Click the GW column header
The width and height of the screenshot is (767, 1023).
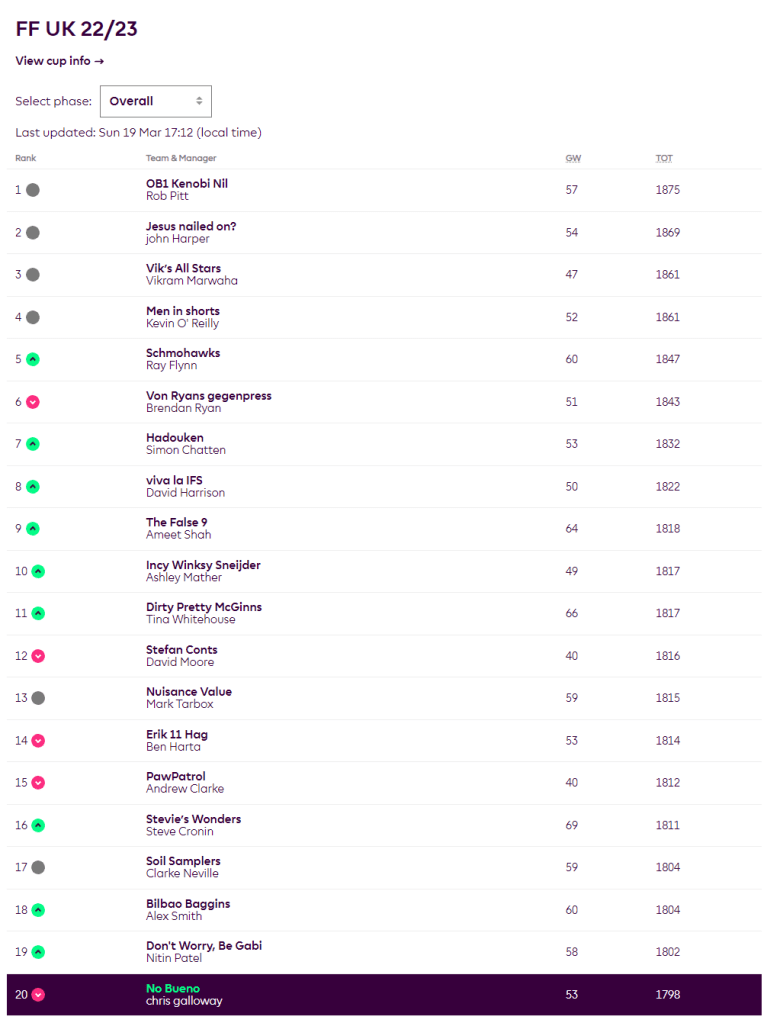[x=571, y=158]
